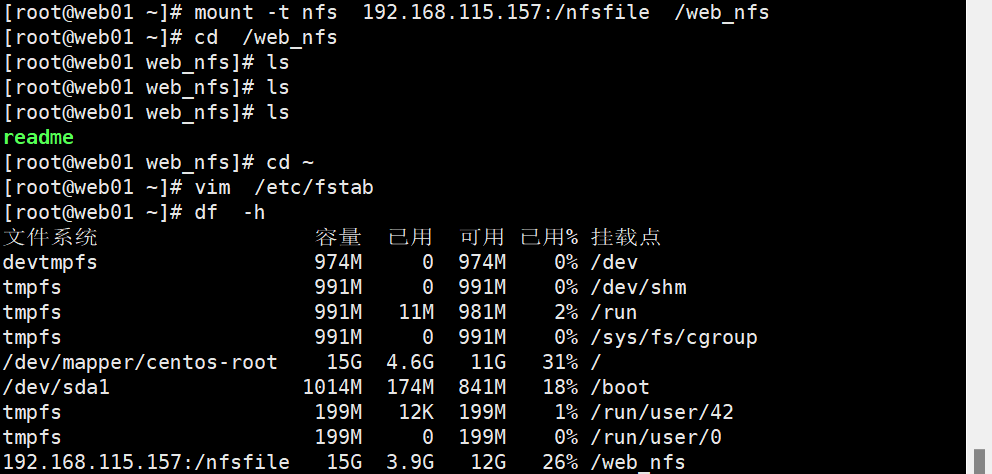The image size is (992, 474).
Task: Click the /dev/shm mount point text
Action: pos(638,287)
